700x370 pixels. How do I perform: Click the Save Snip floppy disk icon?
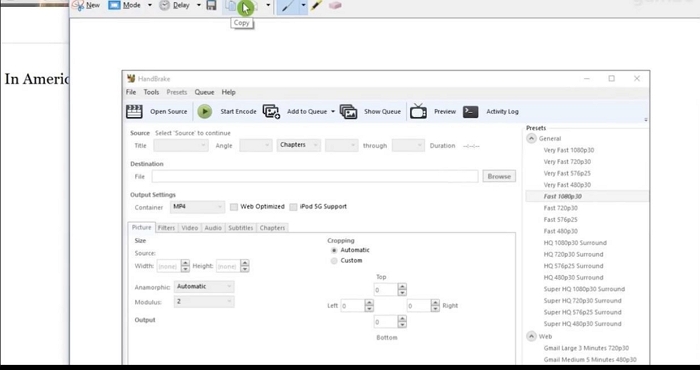(x=211, y=5)
